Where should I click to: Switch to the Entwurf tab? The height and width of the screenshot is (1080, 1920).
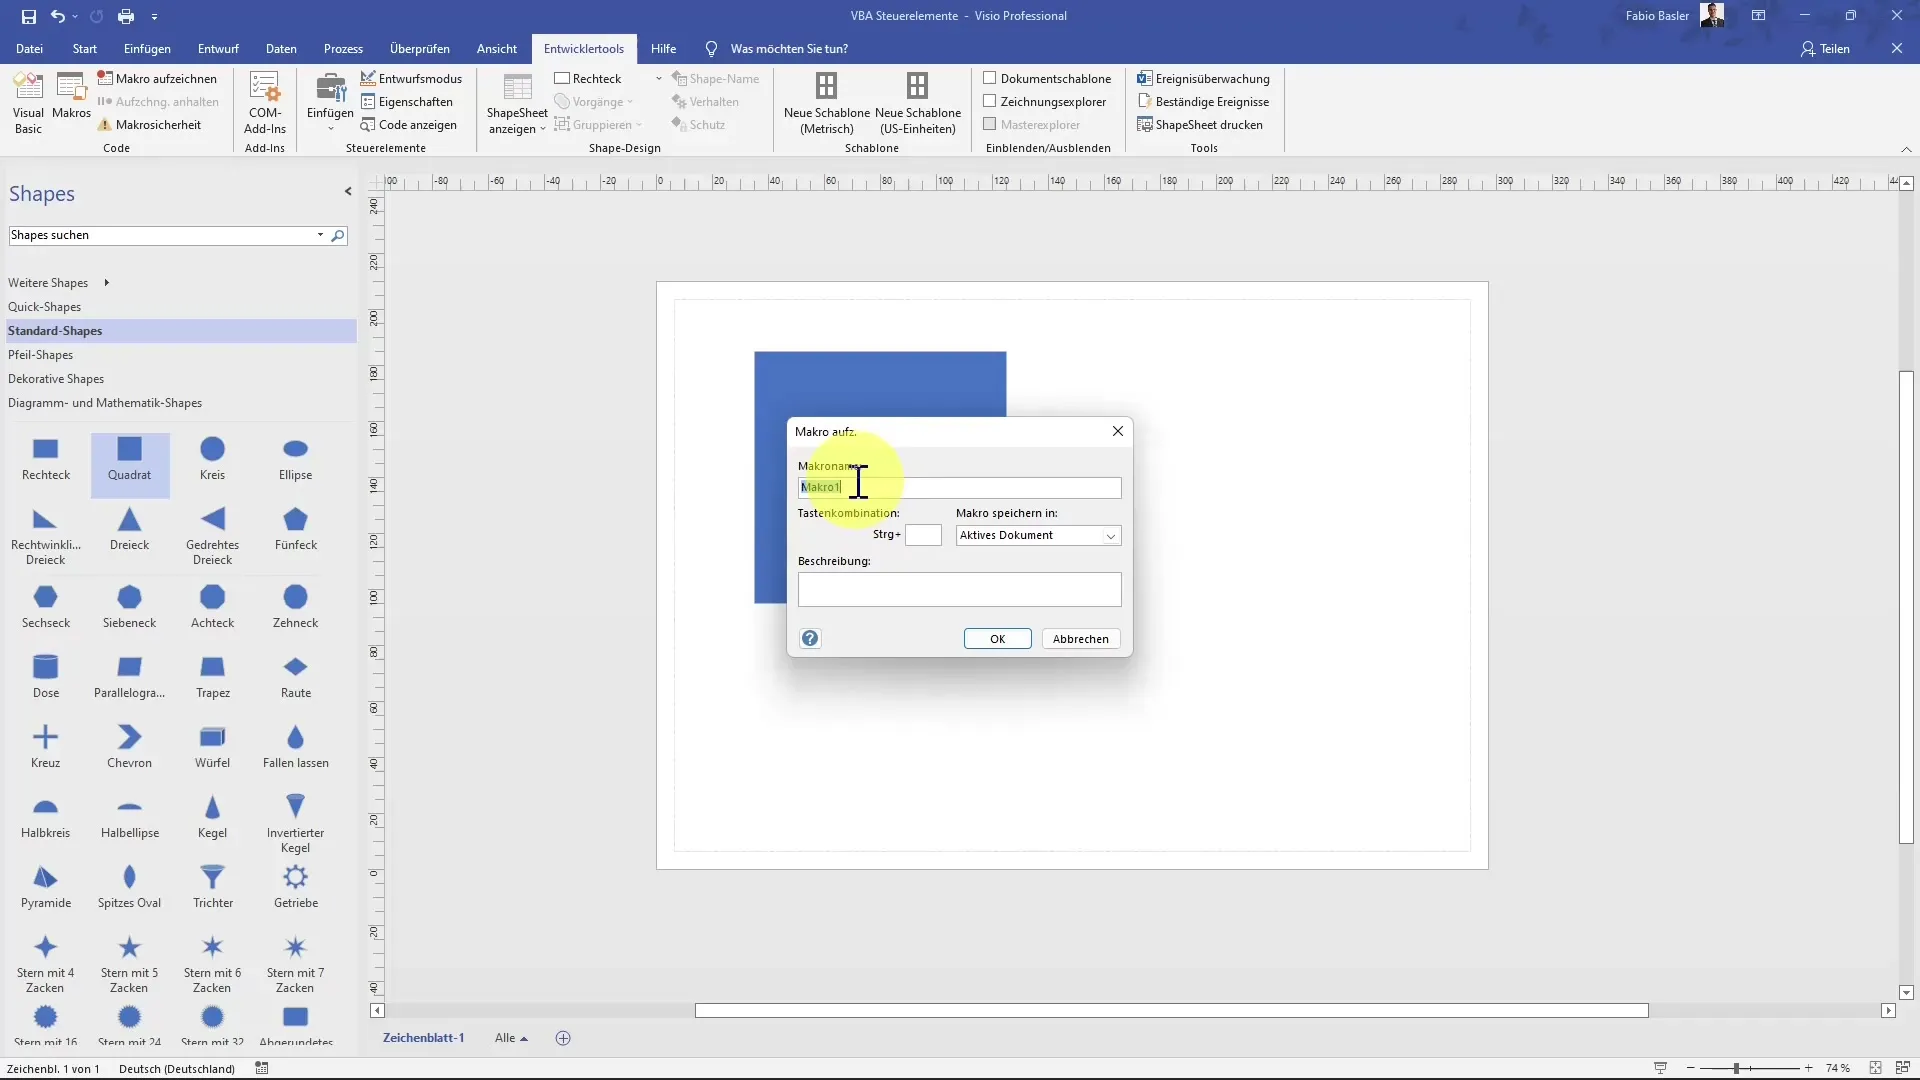coord(218,48)
